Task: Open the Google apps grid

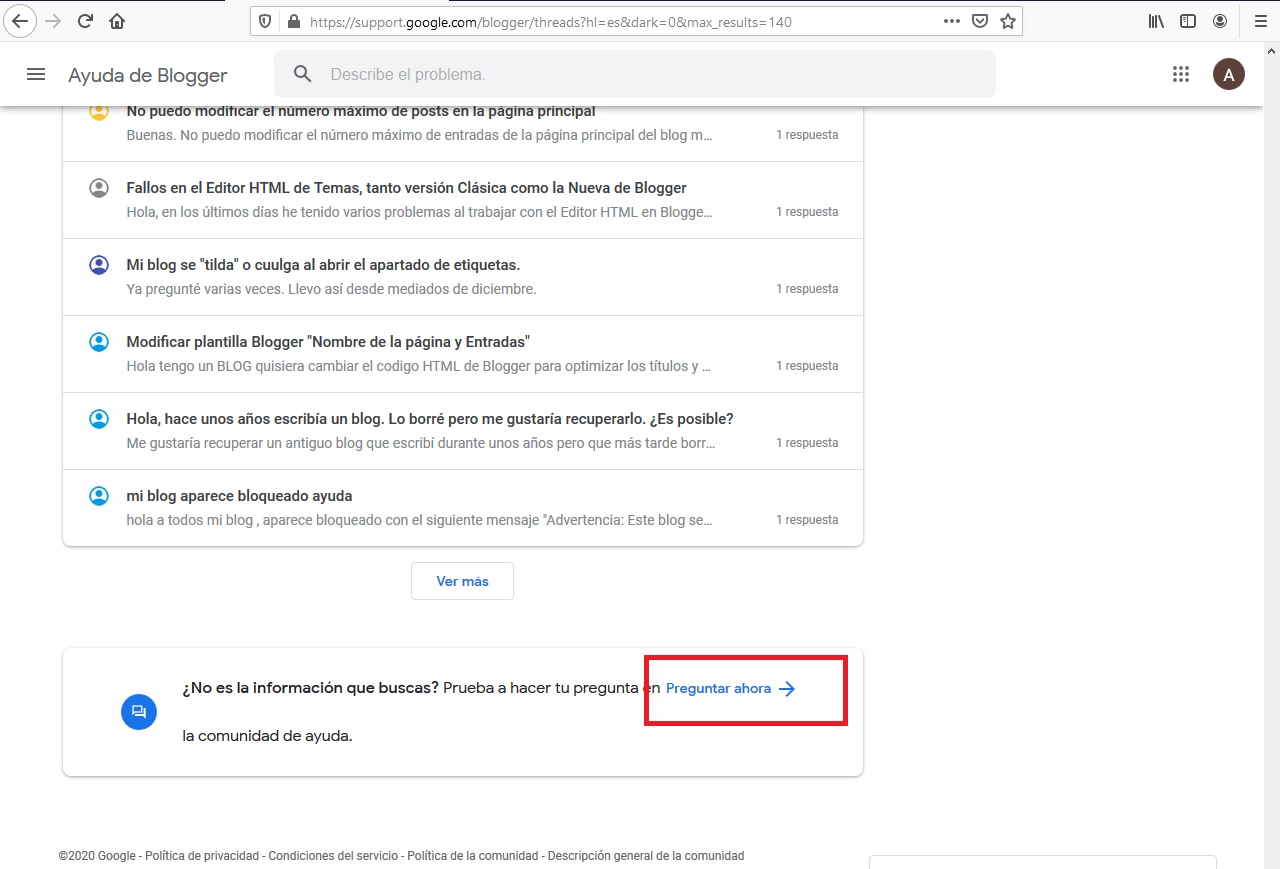Action: click(1180, 74)
